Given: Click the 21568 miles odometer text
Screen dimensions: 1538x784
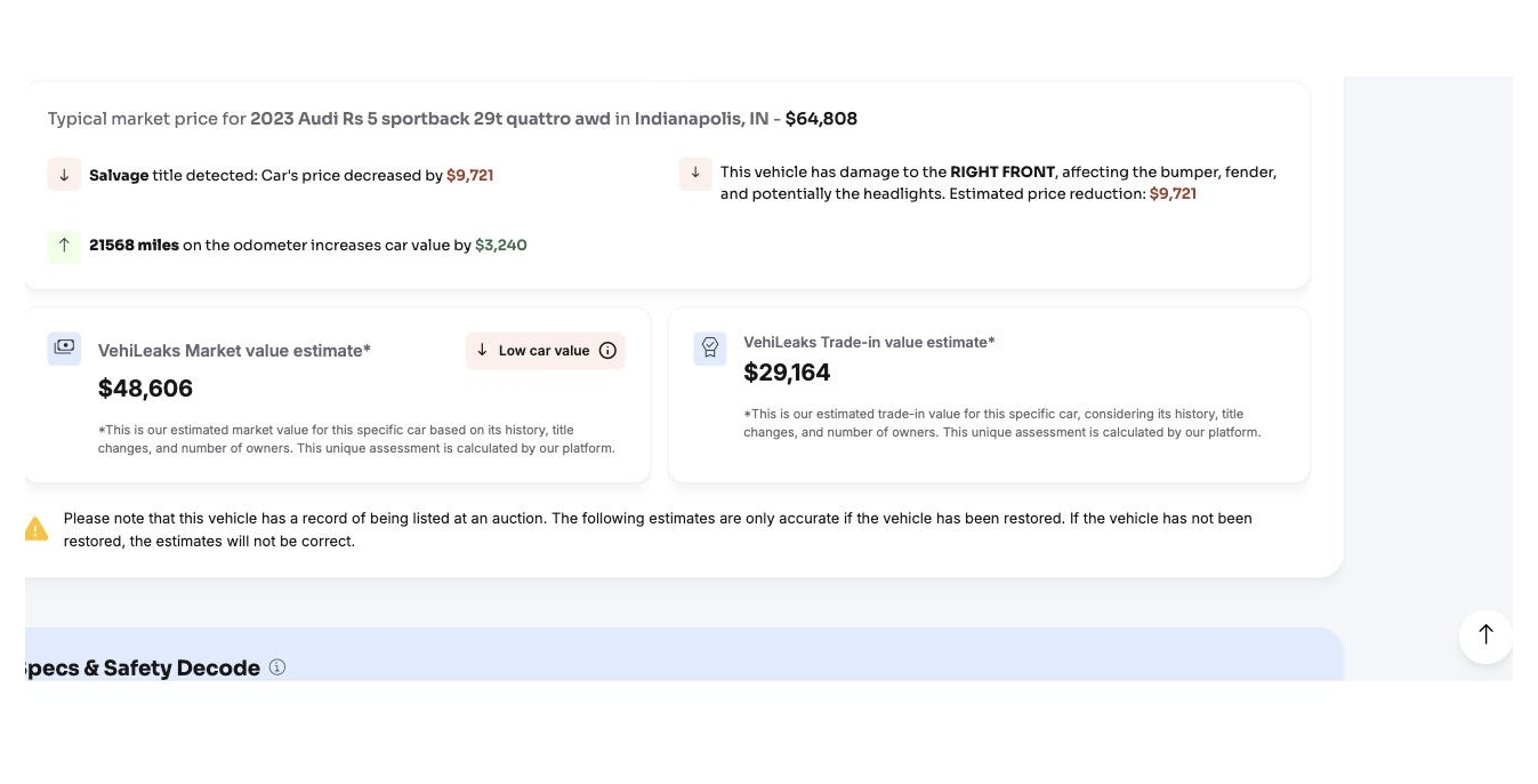Looking at the screenshot, I should 134,245.
